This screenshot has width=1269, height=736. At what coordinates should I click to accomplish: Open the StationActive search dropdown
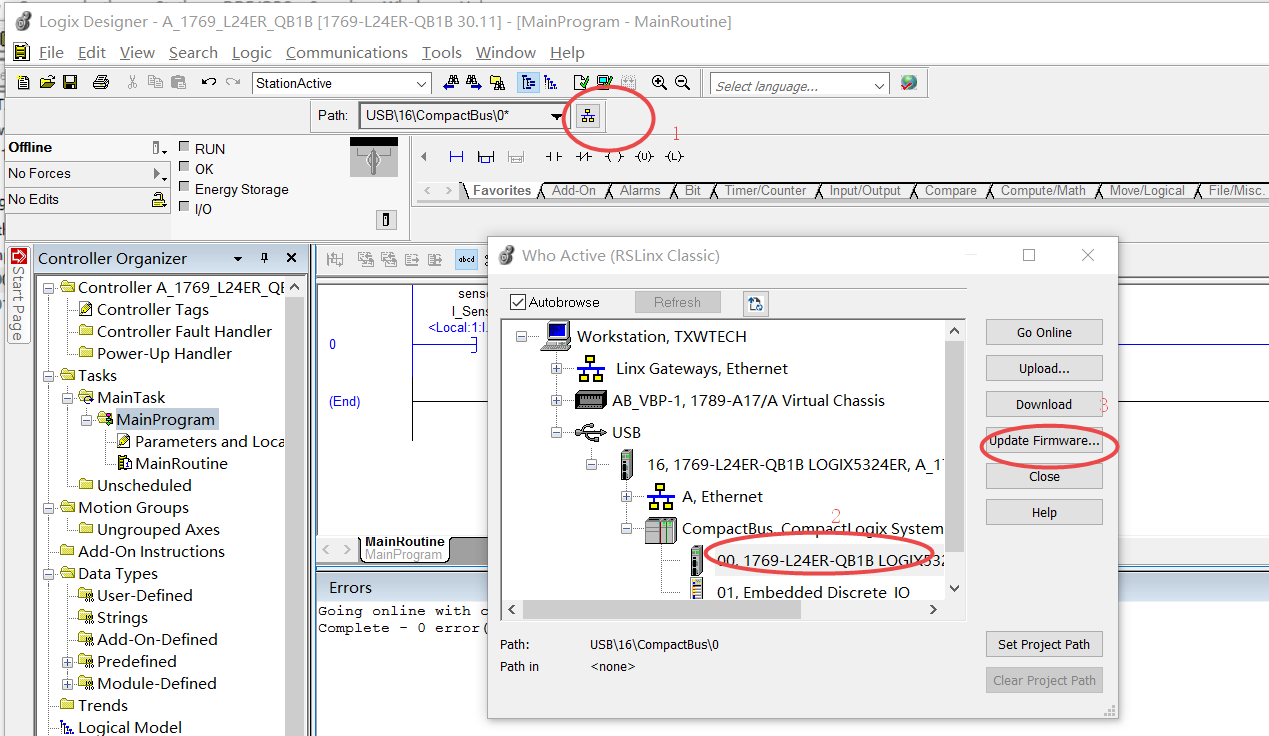pos(422,84)
